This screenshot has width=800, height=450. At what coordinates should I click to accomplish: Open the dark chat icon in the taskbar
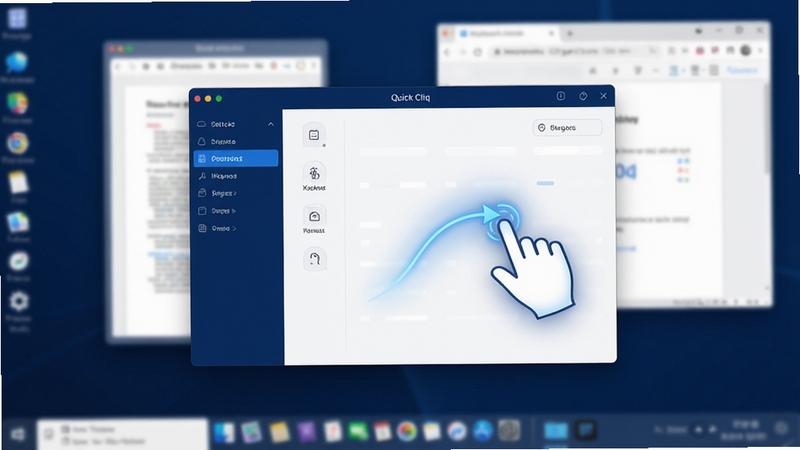pyautogui.click(x=586, y=431)
